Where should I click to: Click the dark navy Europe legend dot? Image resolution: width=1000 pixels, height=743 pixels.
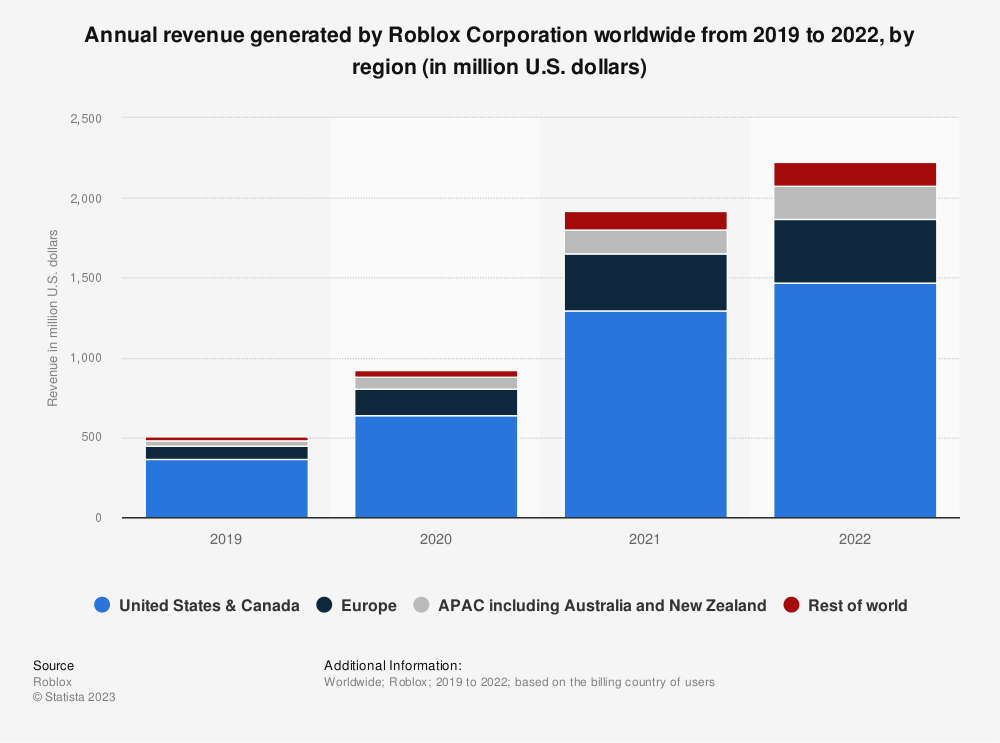click(x=324, y=605)
